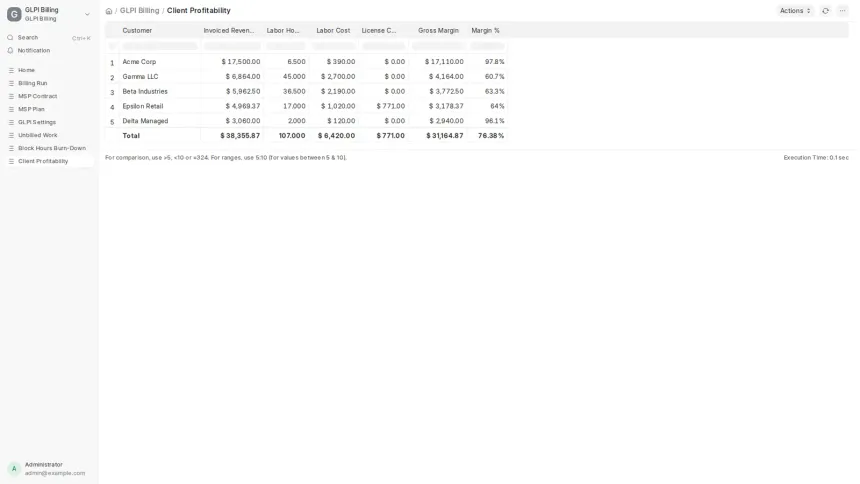Click the GLPI Billing workspace logo
This screenshot has width=860, height=484.
14,14
